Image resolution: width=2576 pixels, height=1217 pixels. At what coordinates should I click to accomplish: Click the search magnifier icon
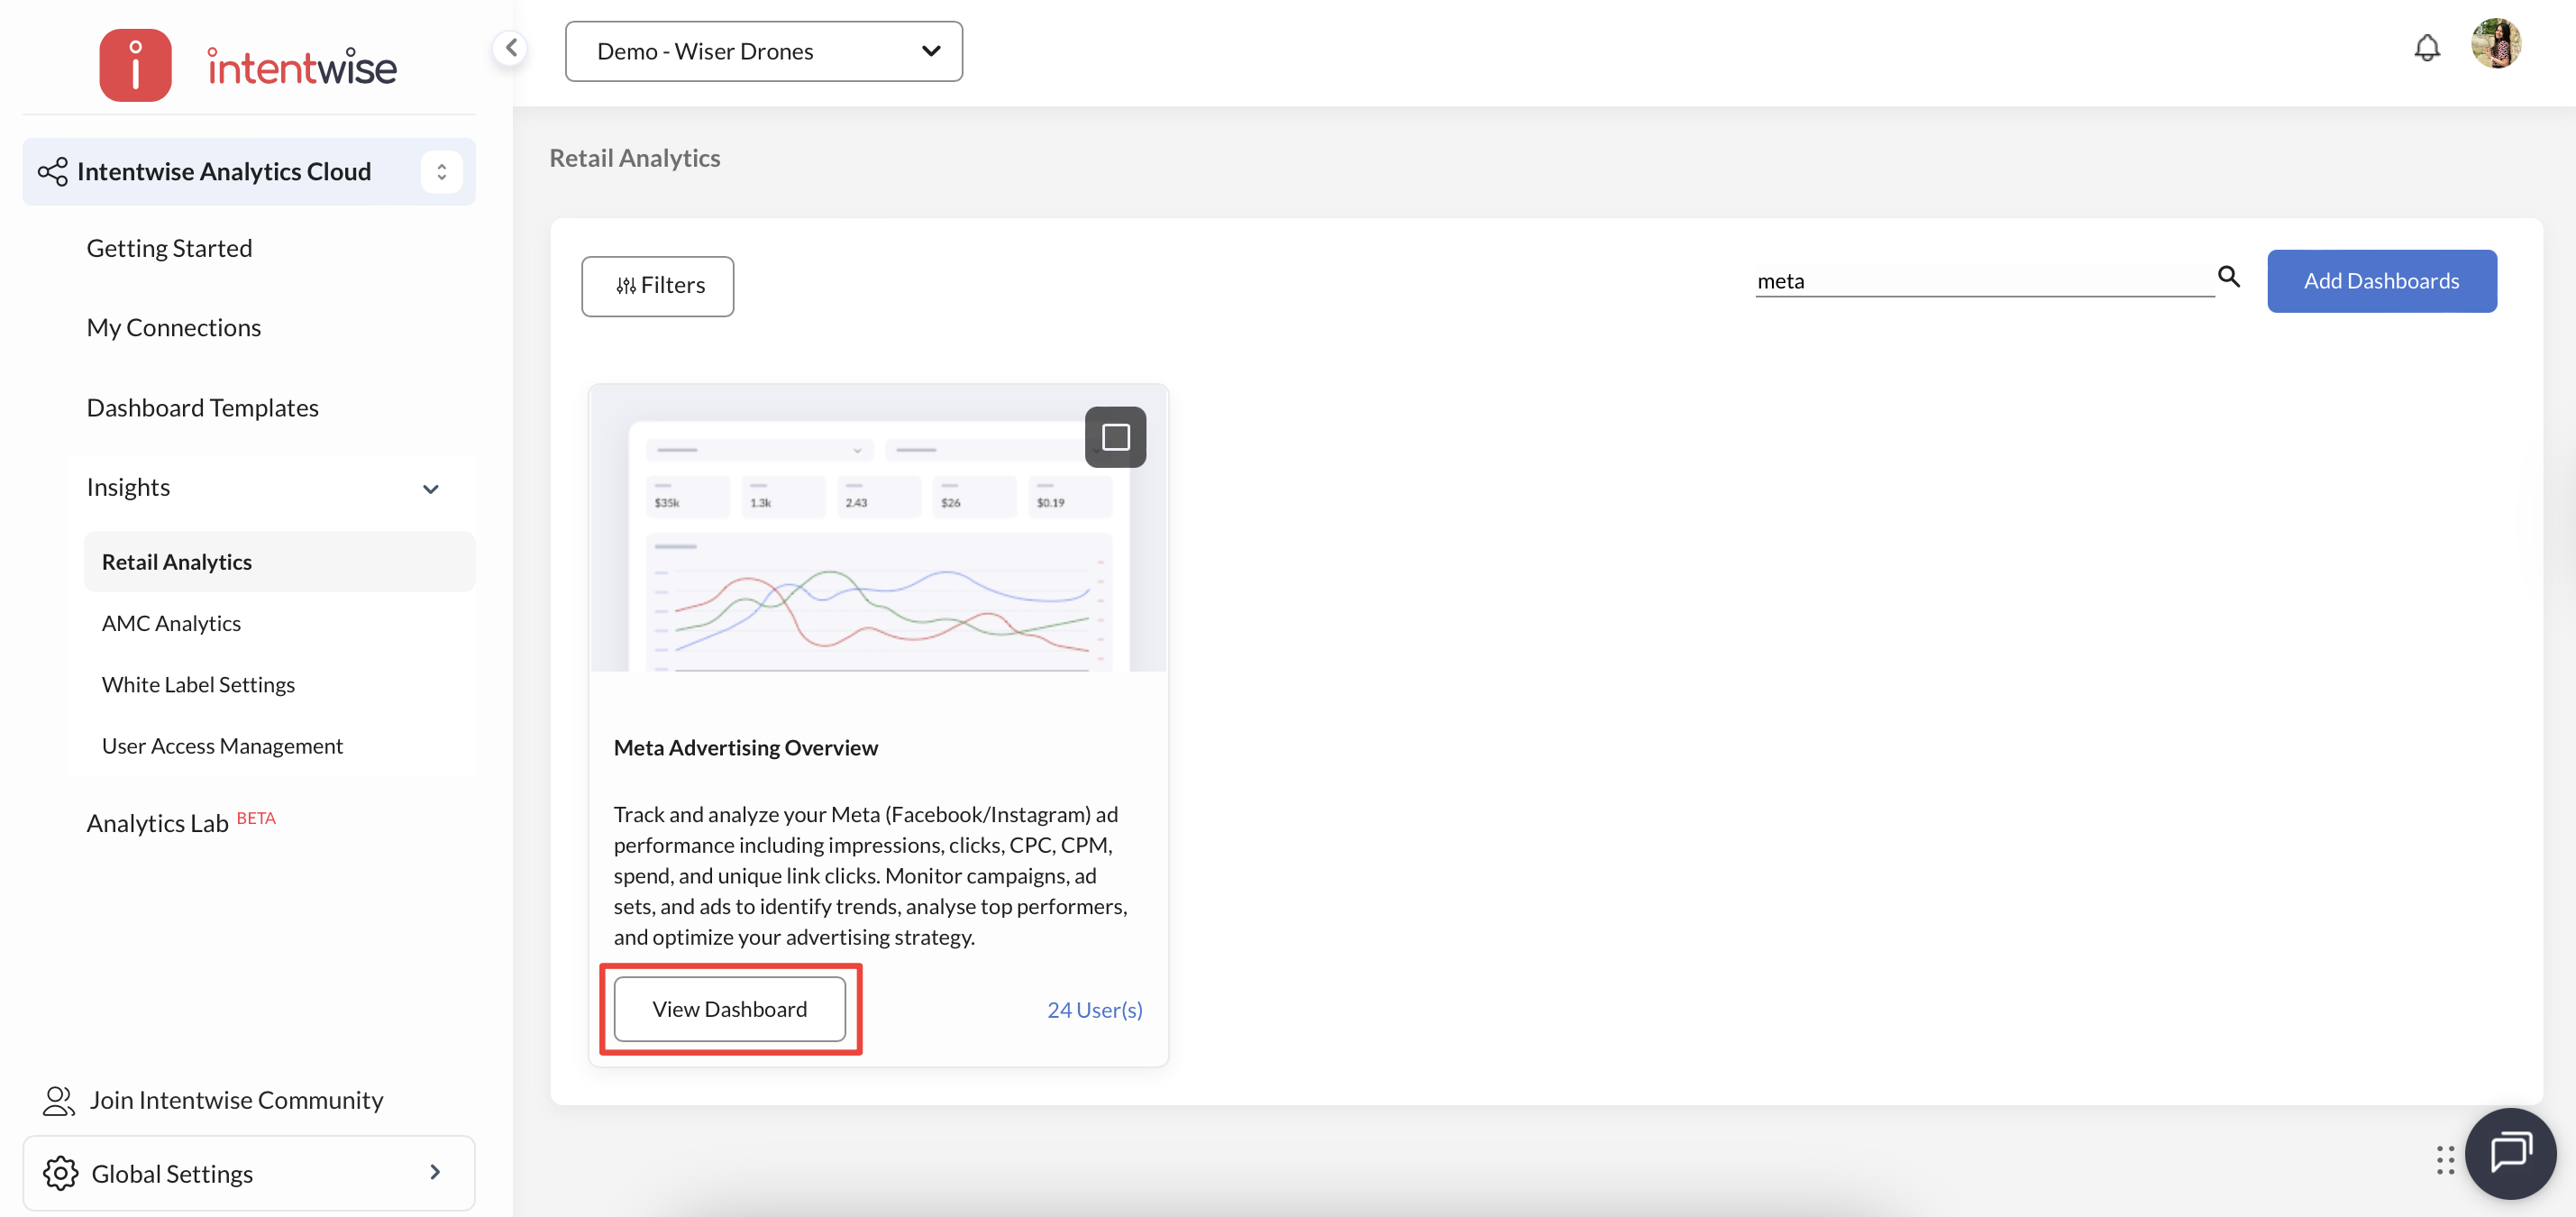click(x=2228, y=277)
